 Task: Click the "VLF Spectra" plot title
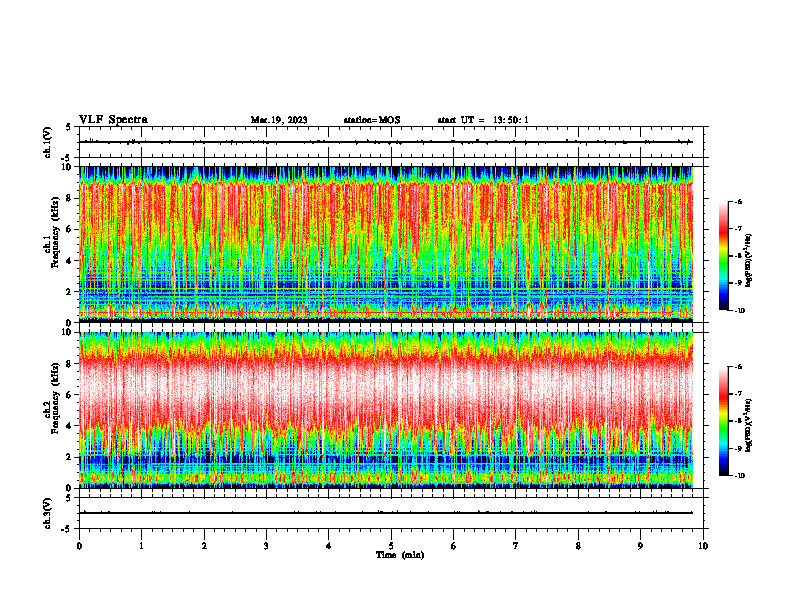pyautogui.click(x=113, y=120)
